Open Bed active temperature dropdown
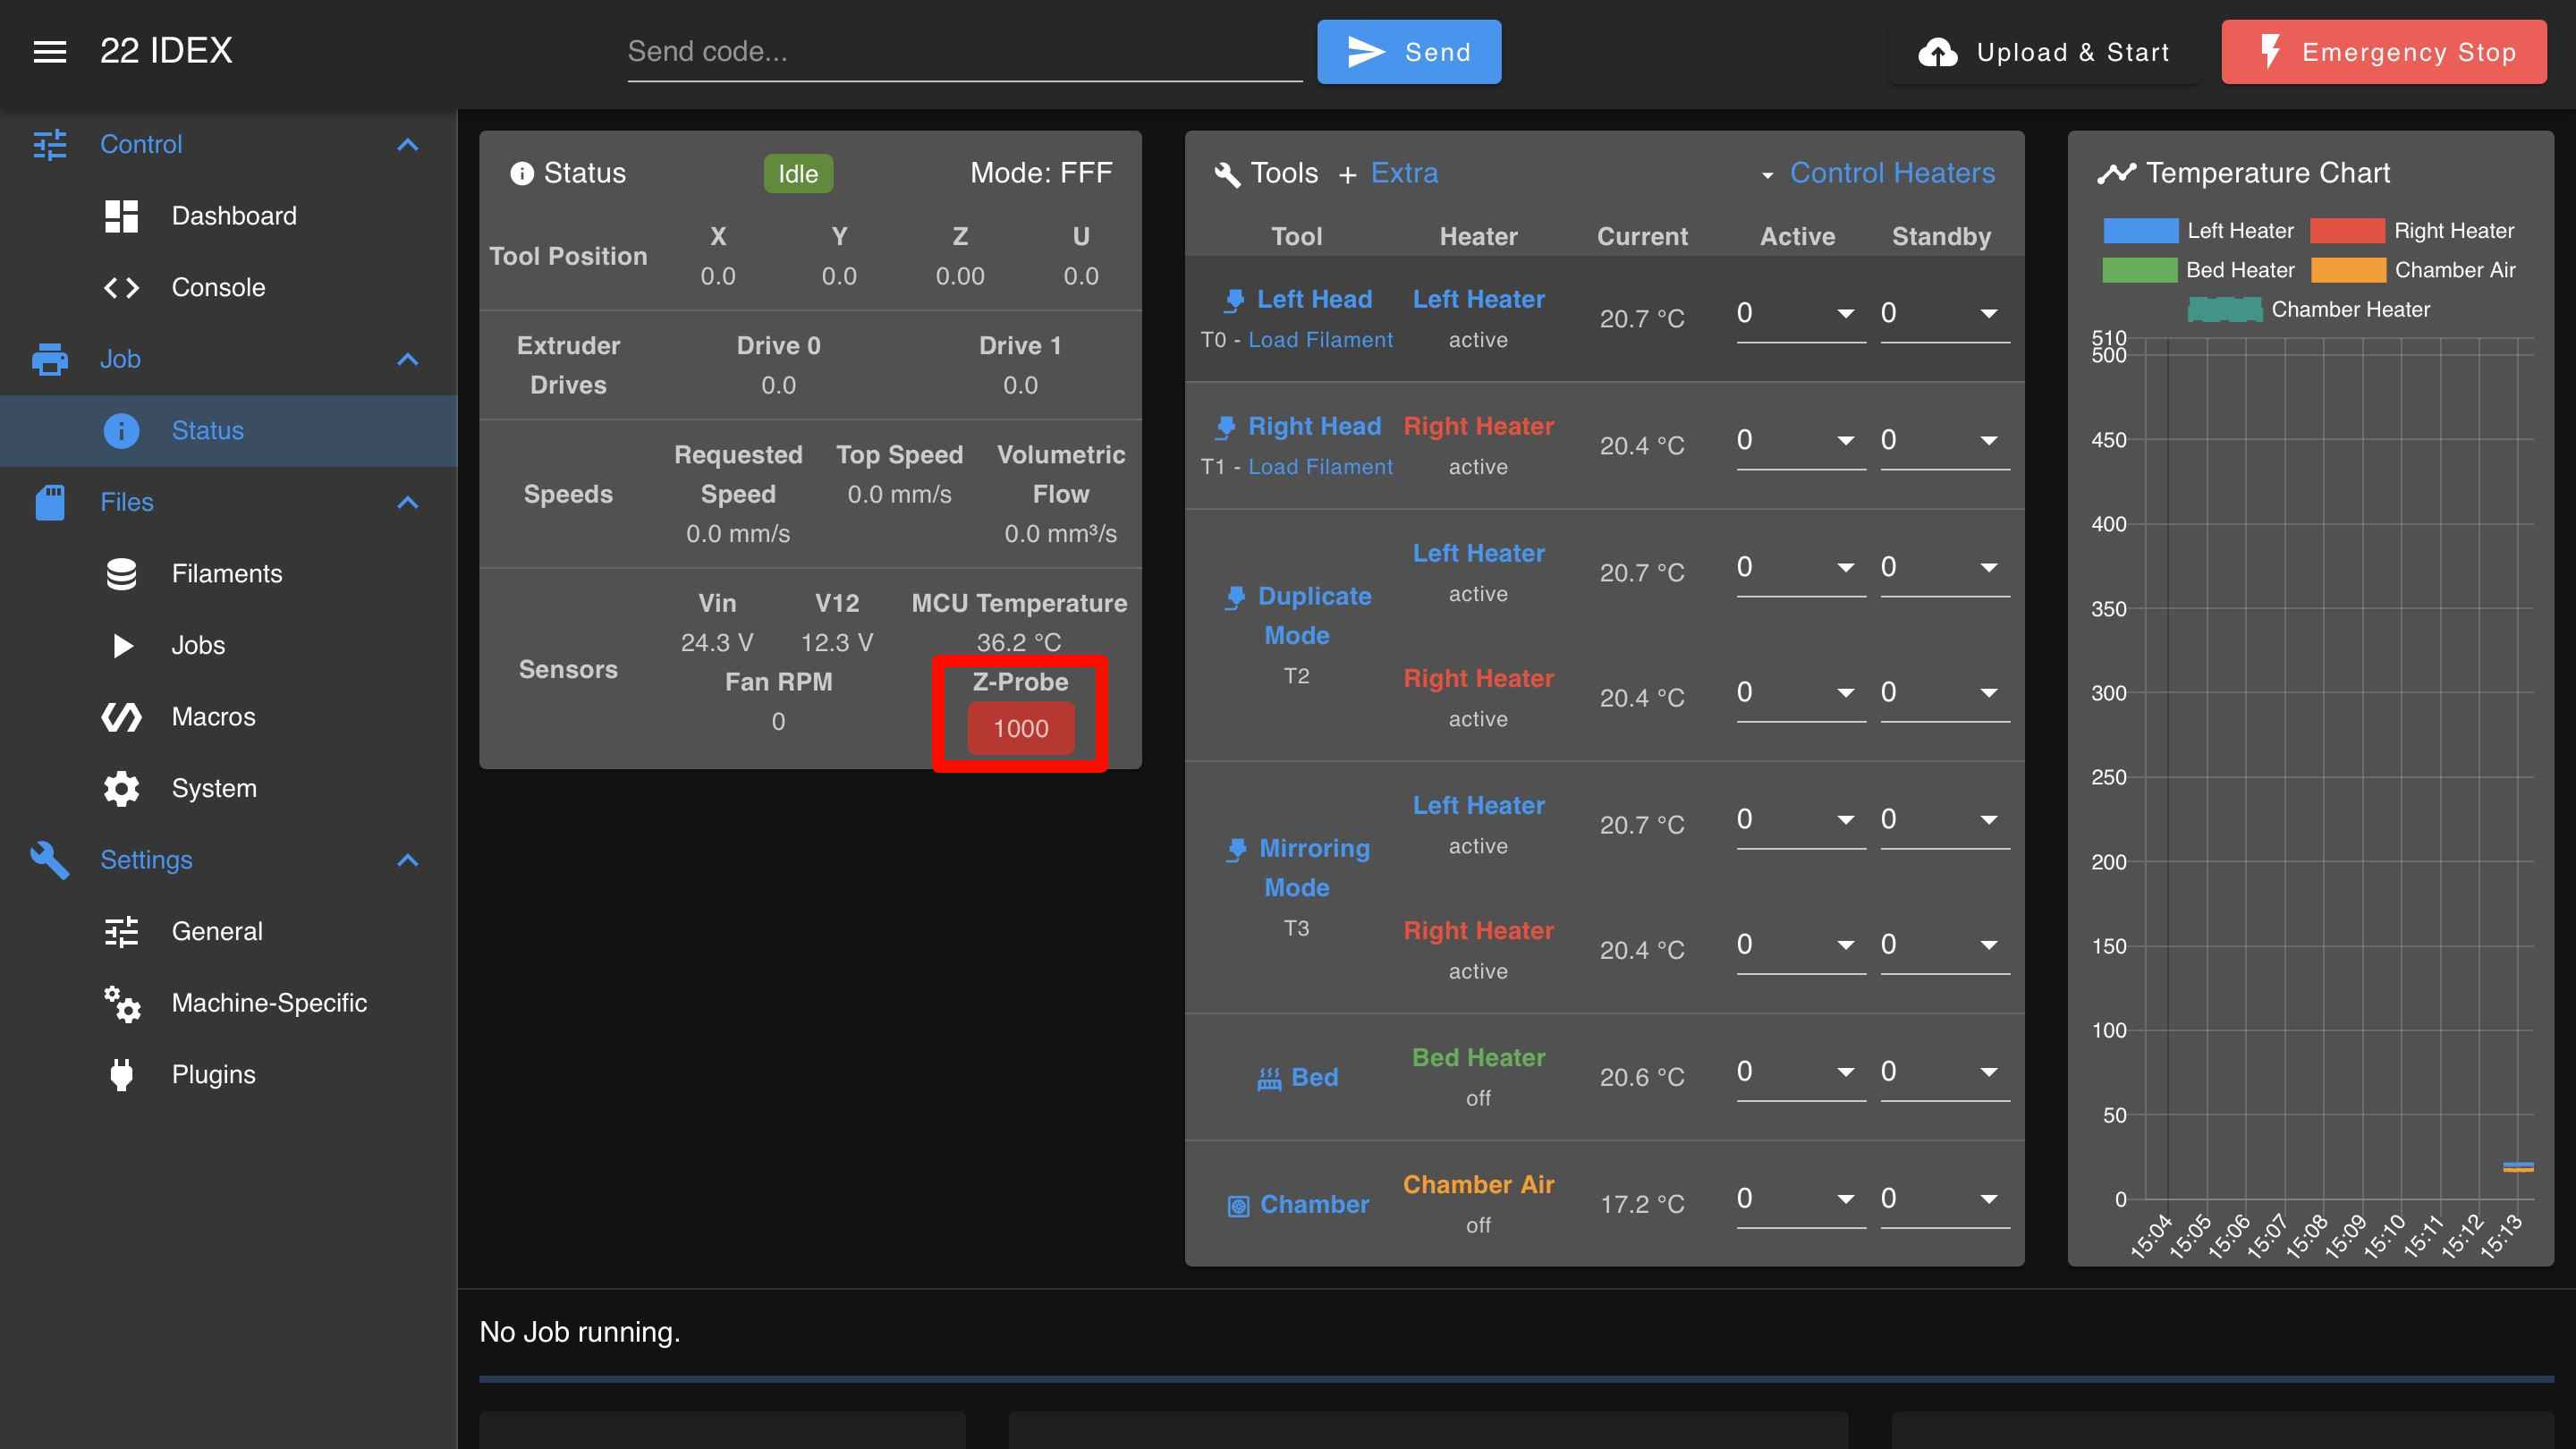 [1845, 1072]
